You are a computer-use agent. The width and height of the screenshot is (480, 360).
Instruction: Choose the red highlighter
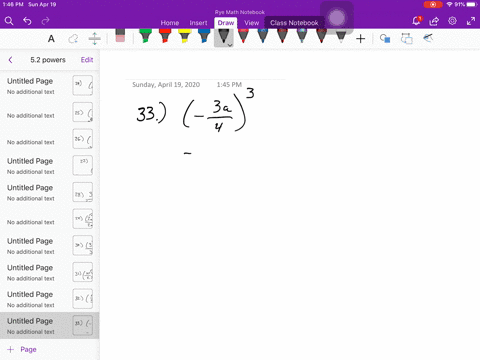165,36
